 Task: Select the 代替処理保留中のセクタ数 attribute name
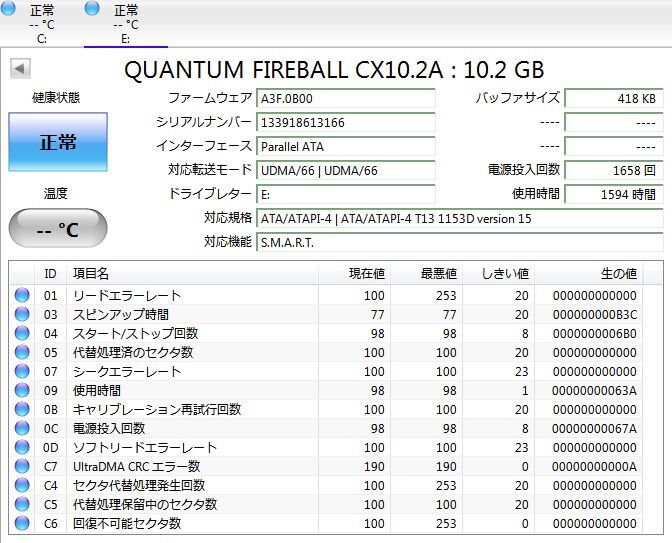point(145,504)
